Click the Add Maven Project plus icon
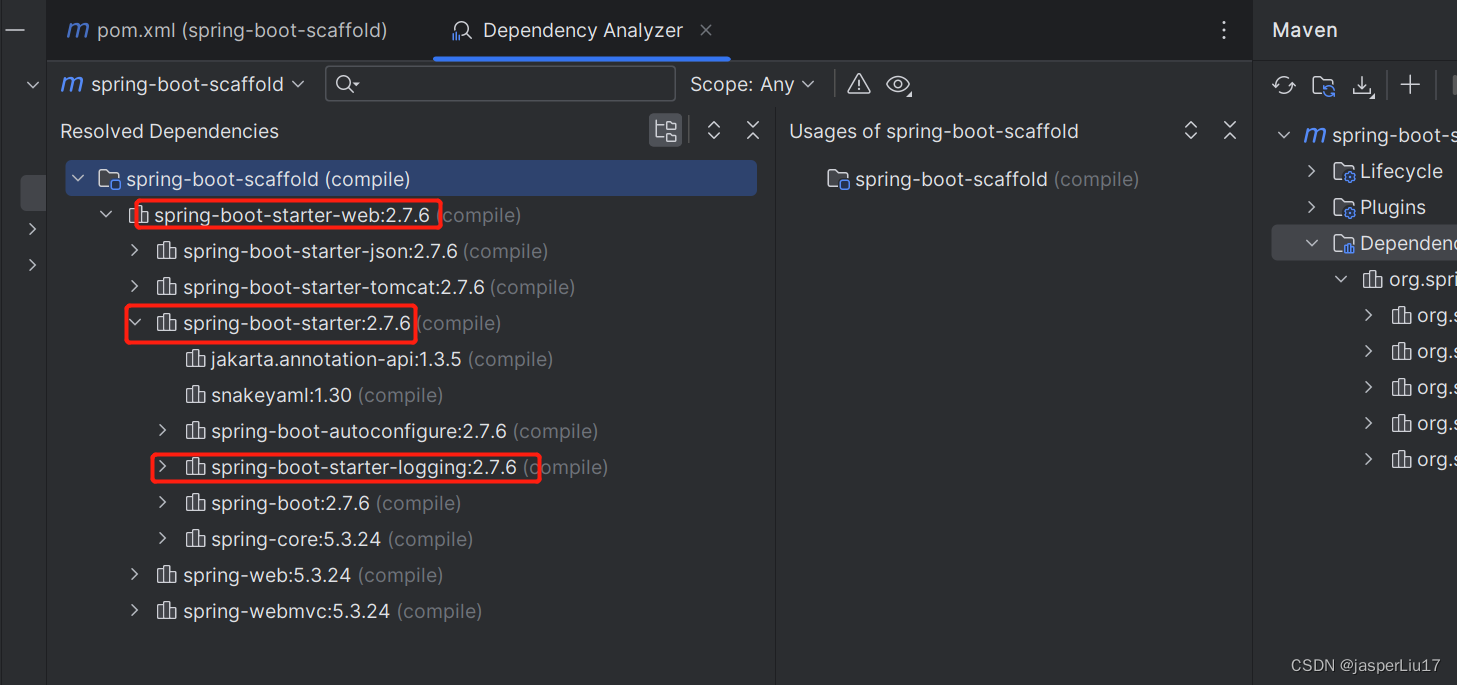The image size is (1457, 685). click(x=1410, y=85)
